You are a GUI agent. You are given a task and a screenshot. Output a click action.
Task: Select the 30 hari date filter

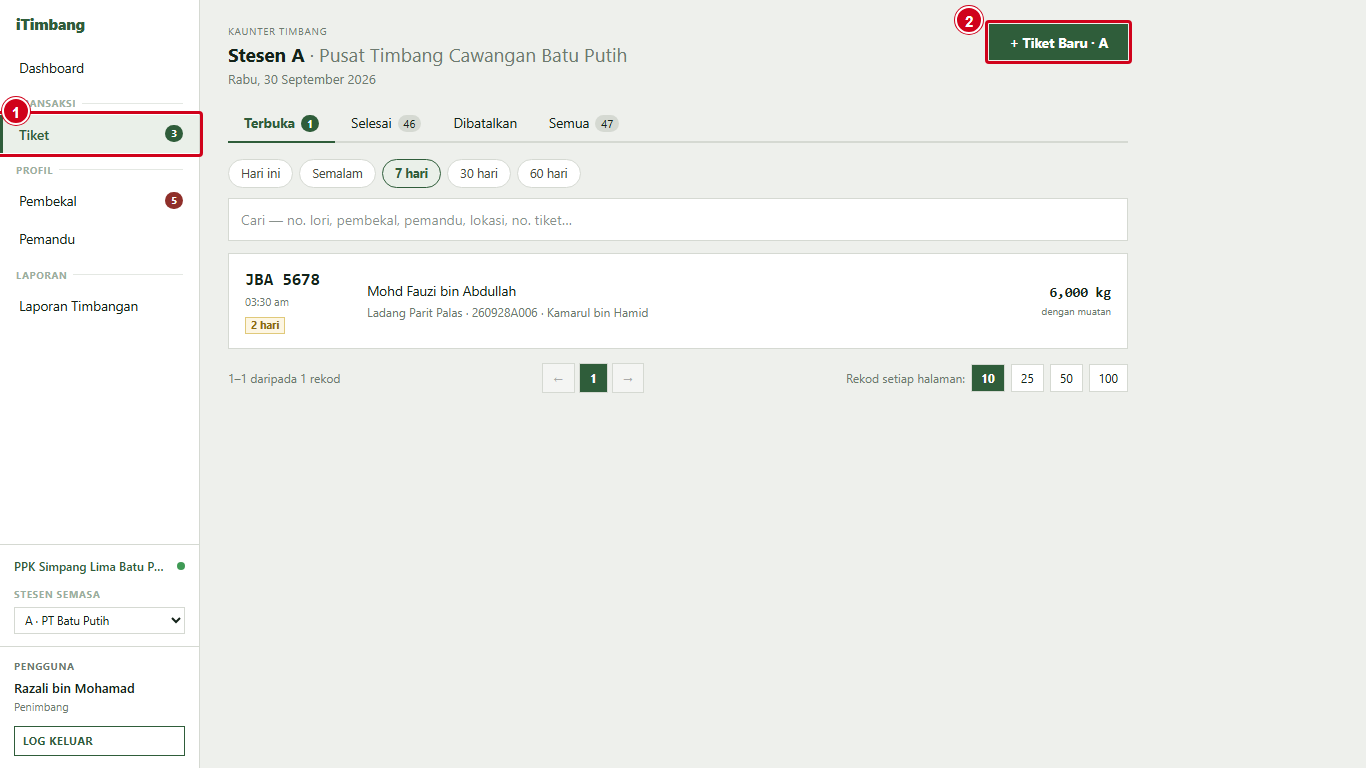(479, 173)
